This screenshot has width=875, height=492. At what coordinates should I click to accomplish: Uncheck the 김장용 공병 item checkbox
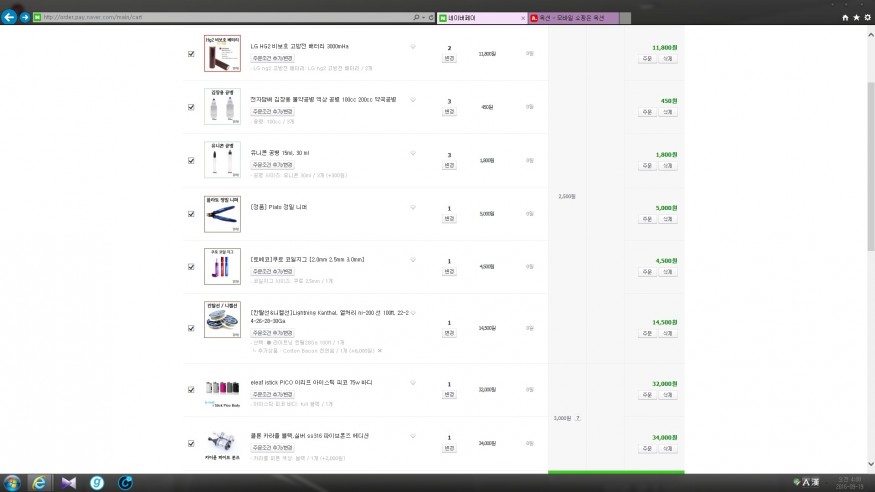coord(191,107)
